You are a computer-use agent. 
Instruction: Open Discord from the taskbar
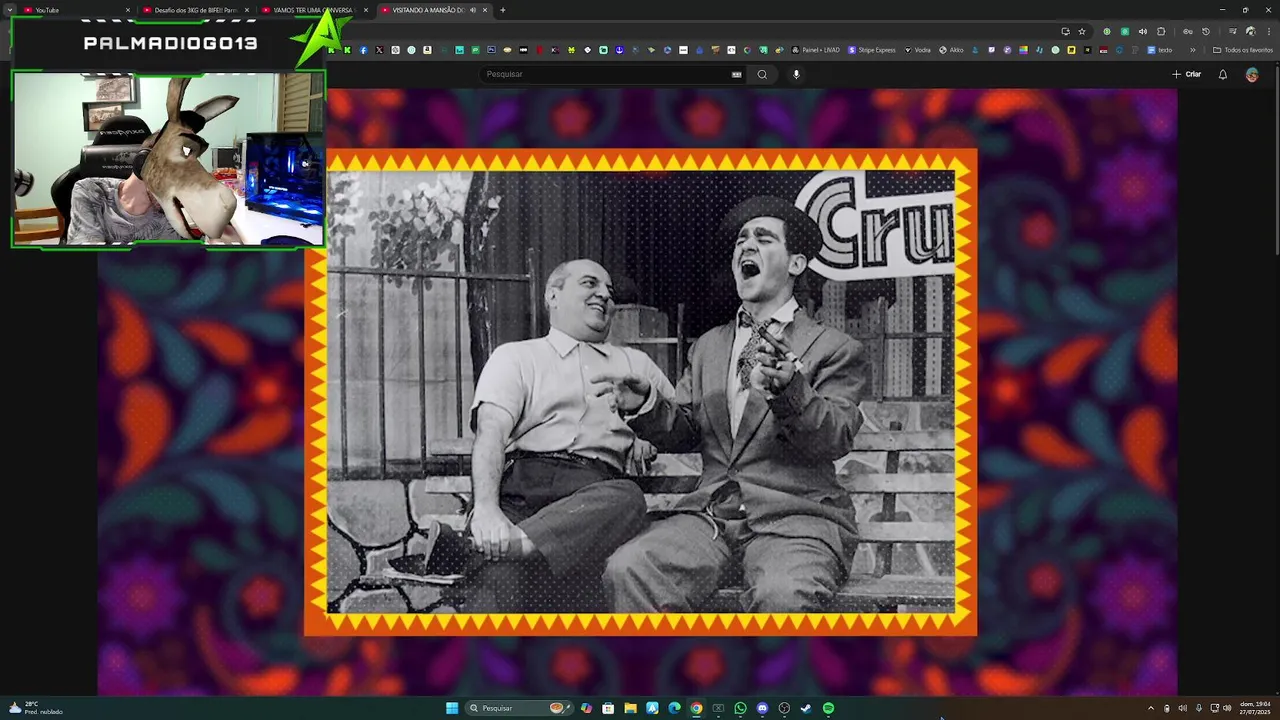762,708
